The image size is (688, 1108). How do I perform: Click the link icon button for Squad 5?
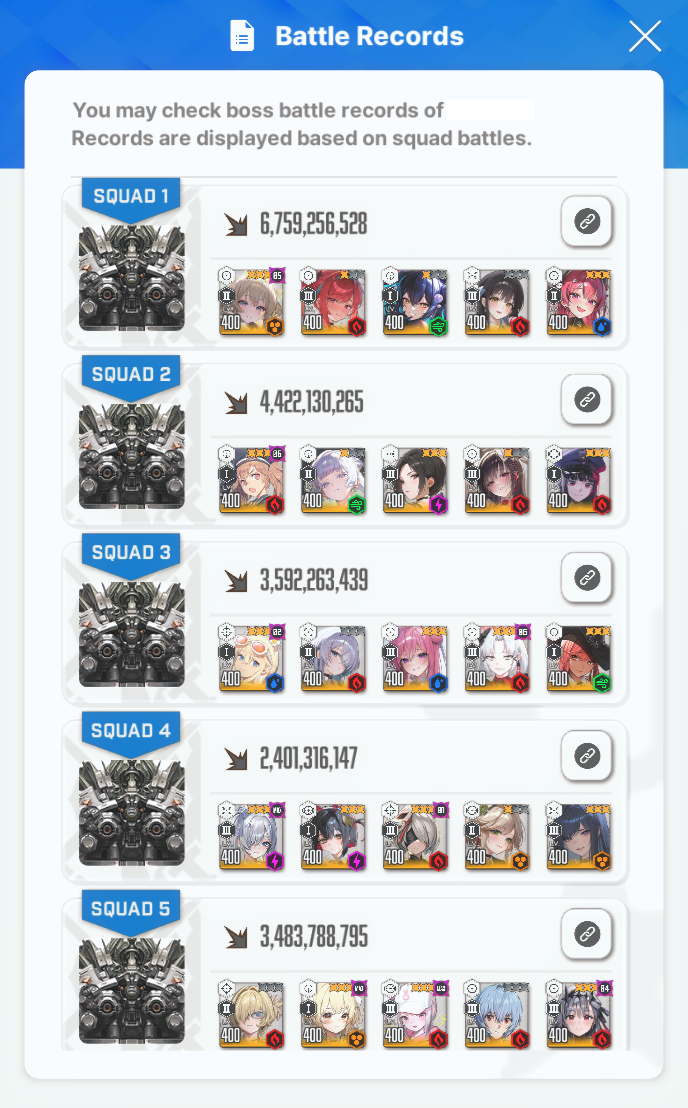(586, 933)
